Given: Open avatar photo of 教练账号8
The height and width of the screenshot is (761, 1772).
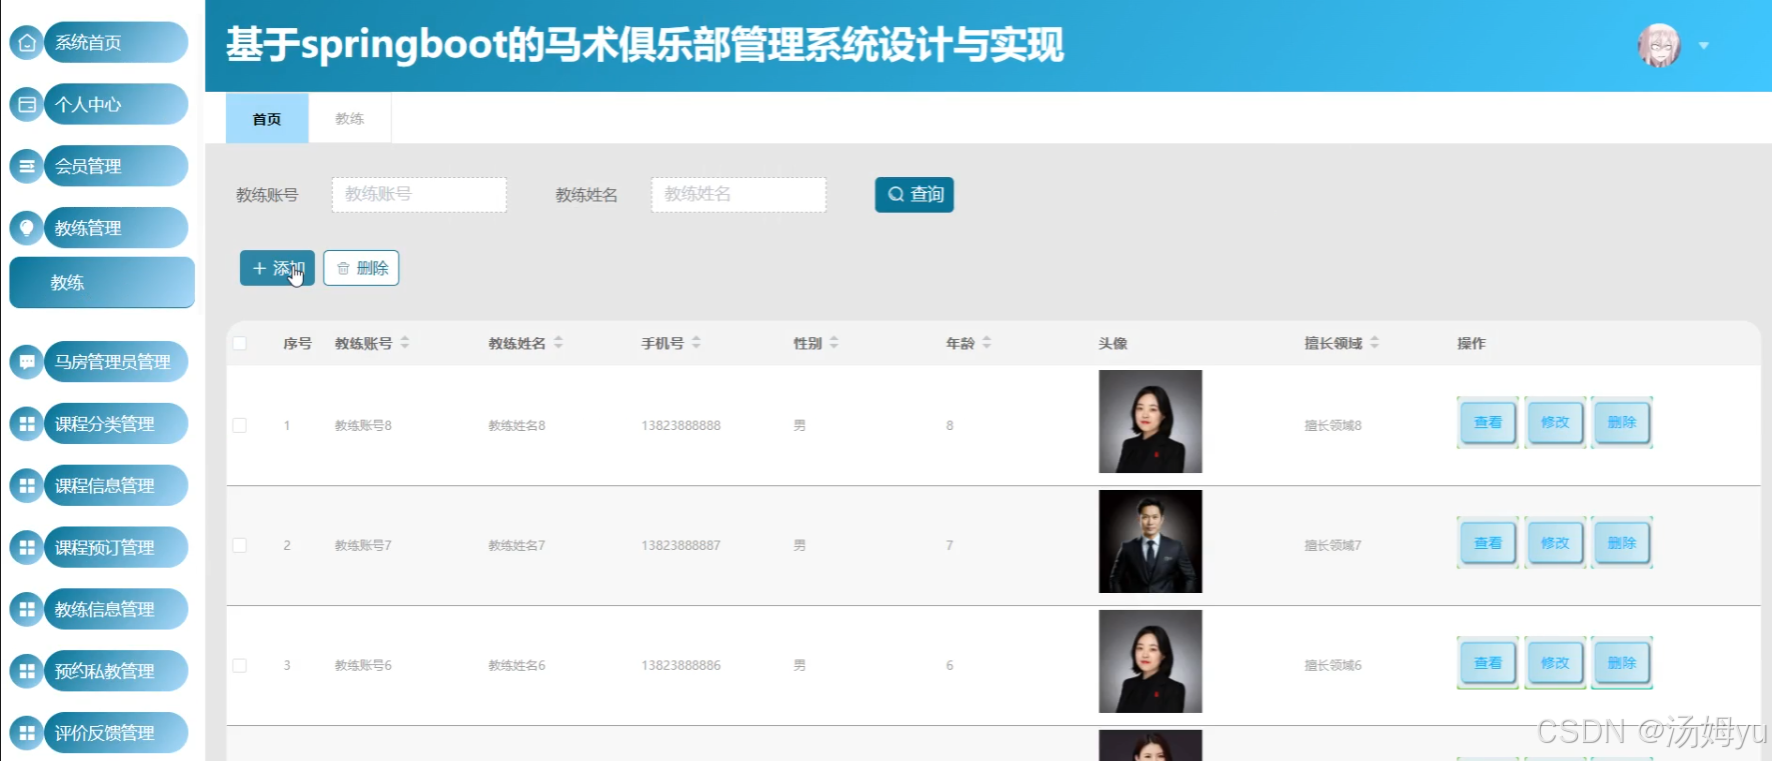Looking at the screenshot, I should click(1150, 422).
